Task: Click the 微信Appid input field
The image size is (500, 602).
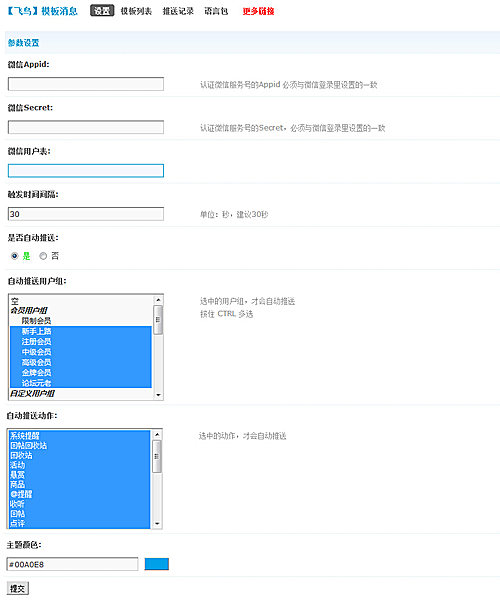Action: 86,84
